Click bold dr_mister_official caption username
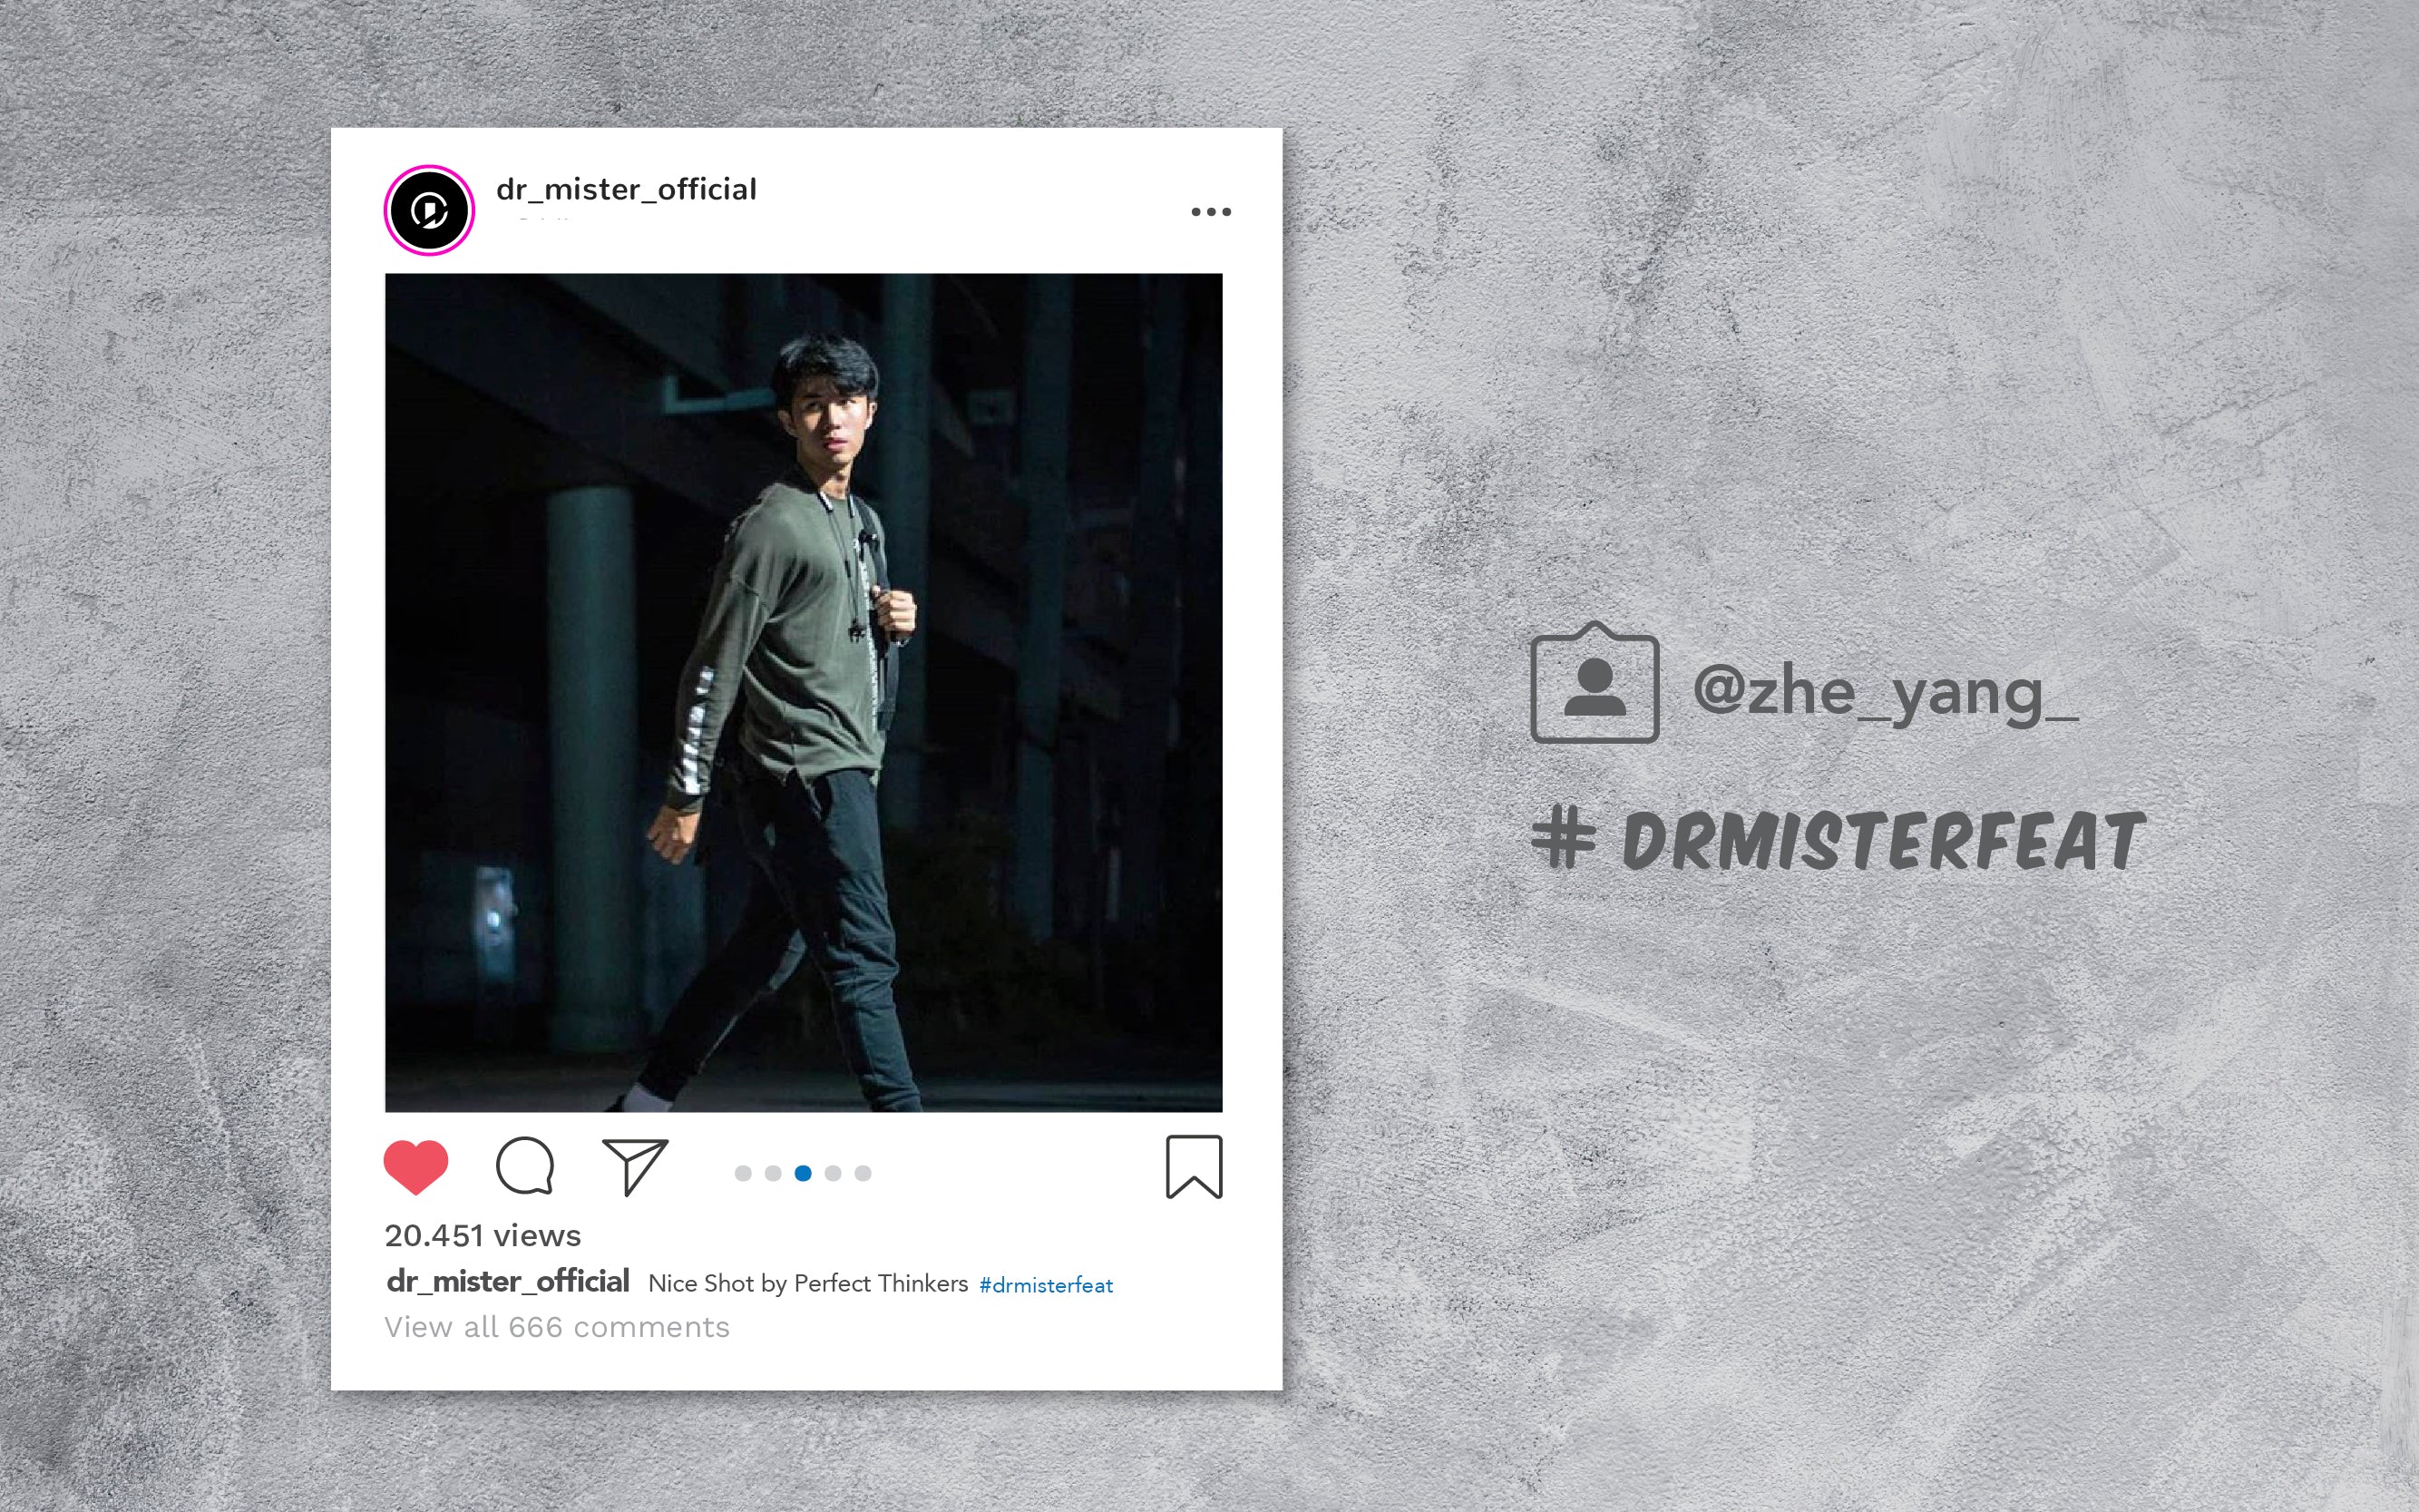The image size is (2419, 1512). coord(508,1281)
